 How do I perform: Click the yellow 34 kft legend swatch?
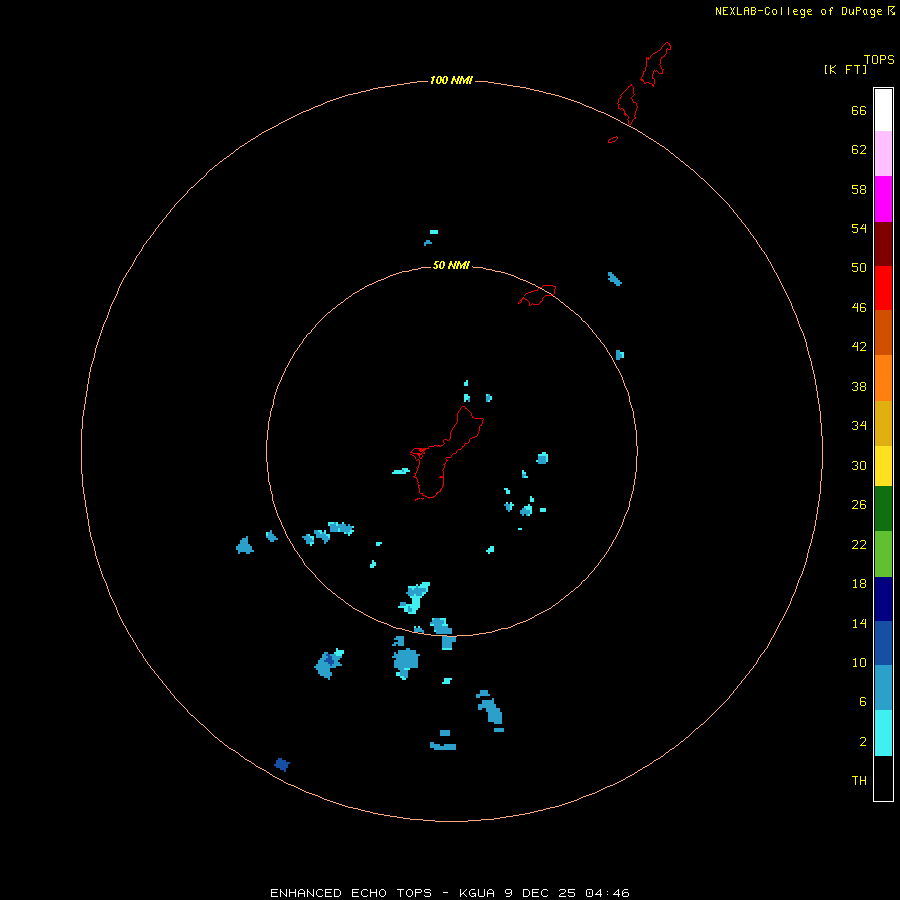[883, 466]
